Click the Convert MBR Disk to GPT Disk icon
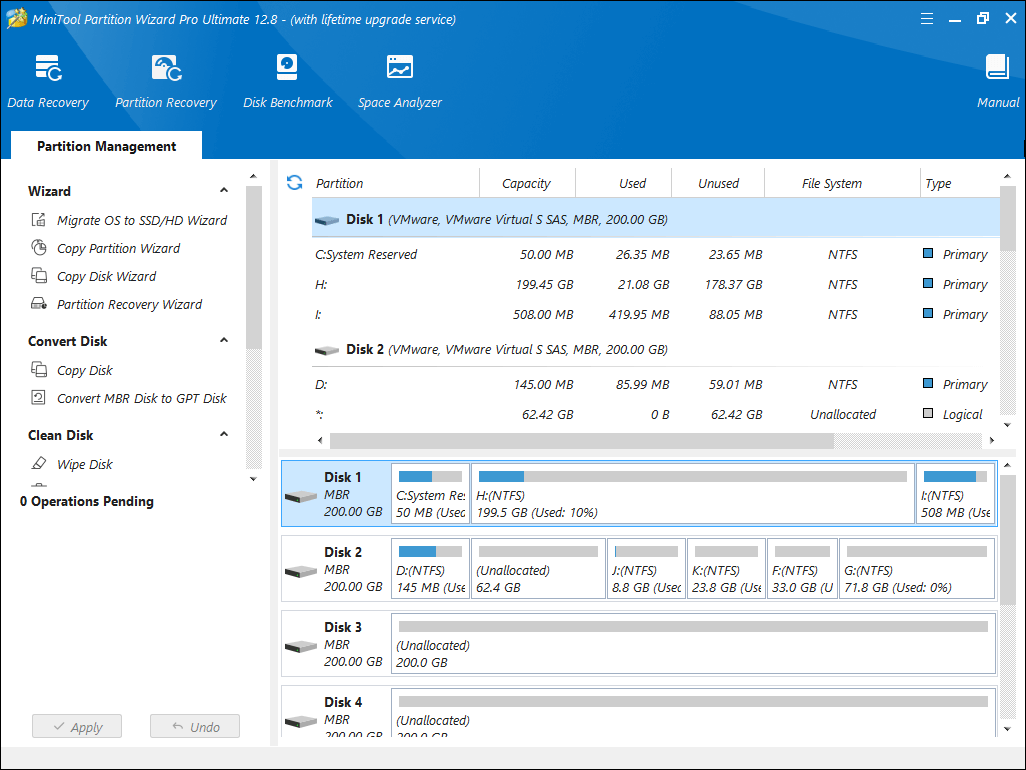1026x770 pixels. coord(39,398)
